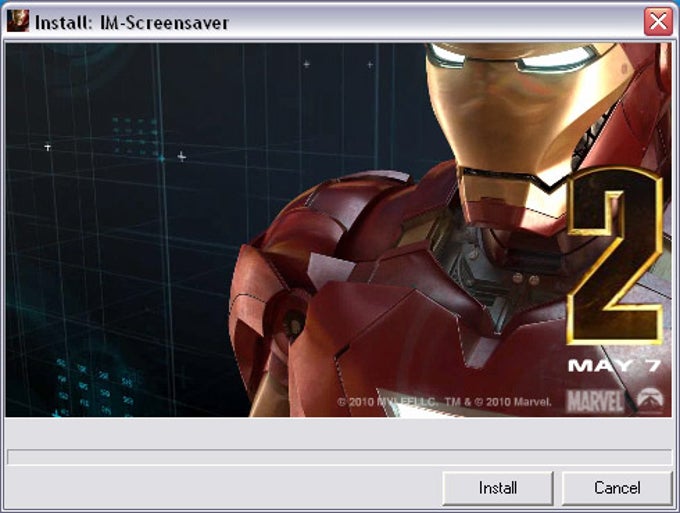Click the Iron Man 2 banner image
680x513 pixels.
(x=339, y=230)
